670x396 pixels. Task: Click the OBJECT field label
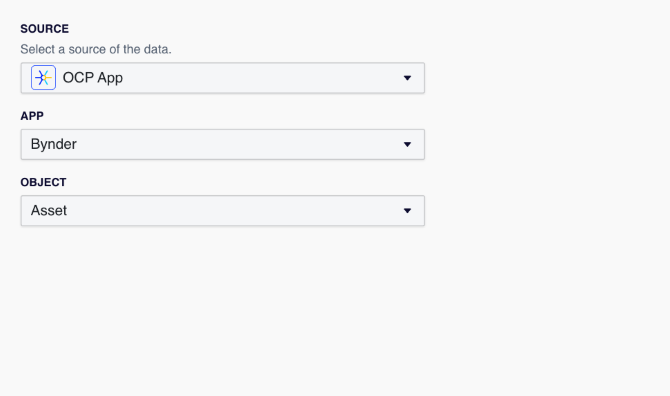click(43, 182)
